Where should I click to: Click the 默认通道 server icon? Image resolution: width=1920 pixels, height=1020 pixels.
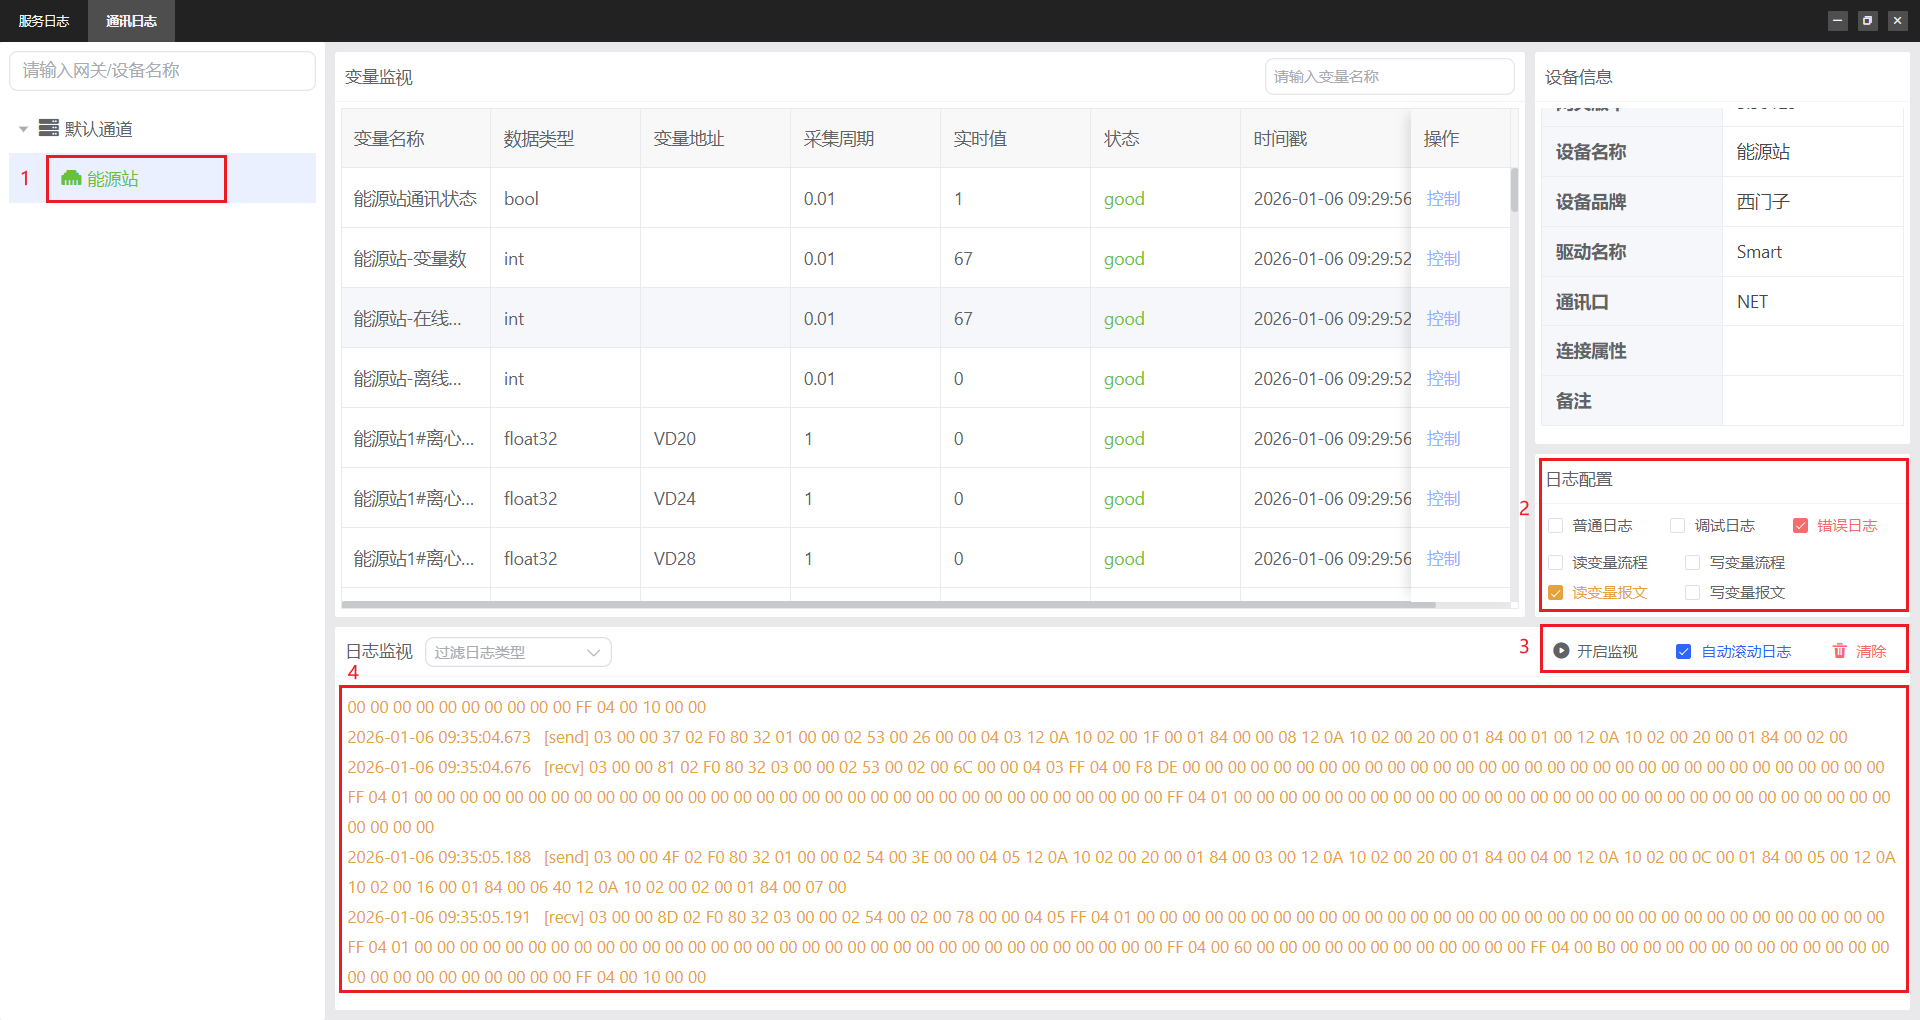tap(48, 128)
